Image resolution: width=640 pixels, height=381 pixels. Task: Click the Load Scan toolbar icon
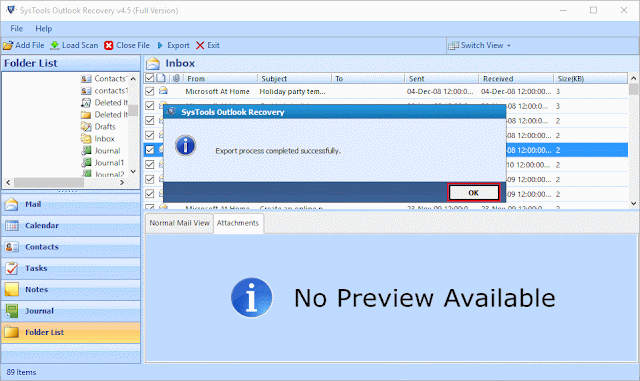(x=55, y=45)
